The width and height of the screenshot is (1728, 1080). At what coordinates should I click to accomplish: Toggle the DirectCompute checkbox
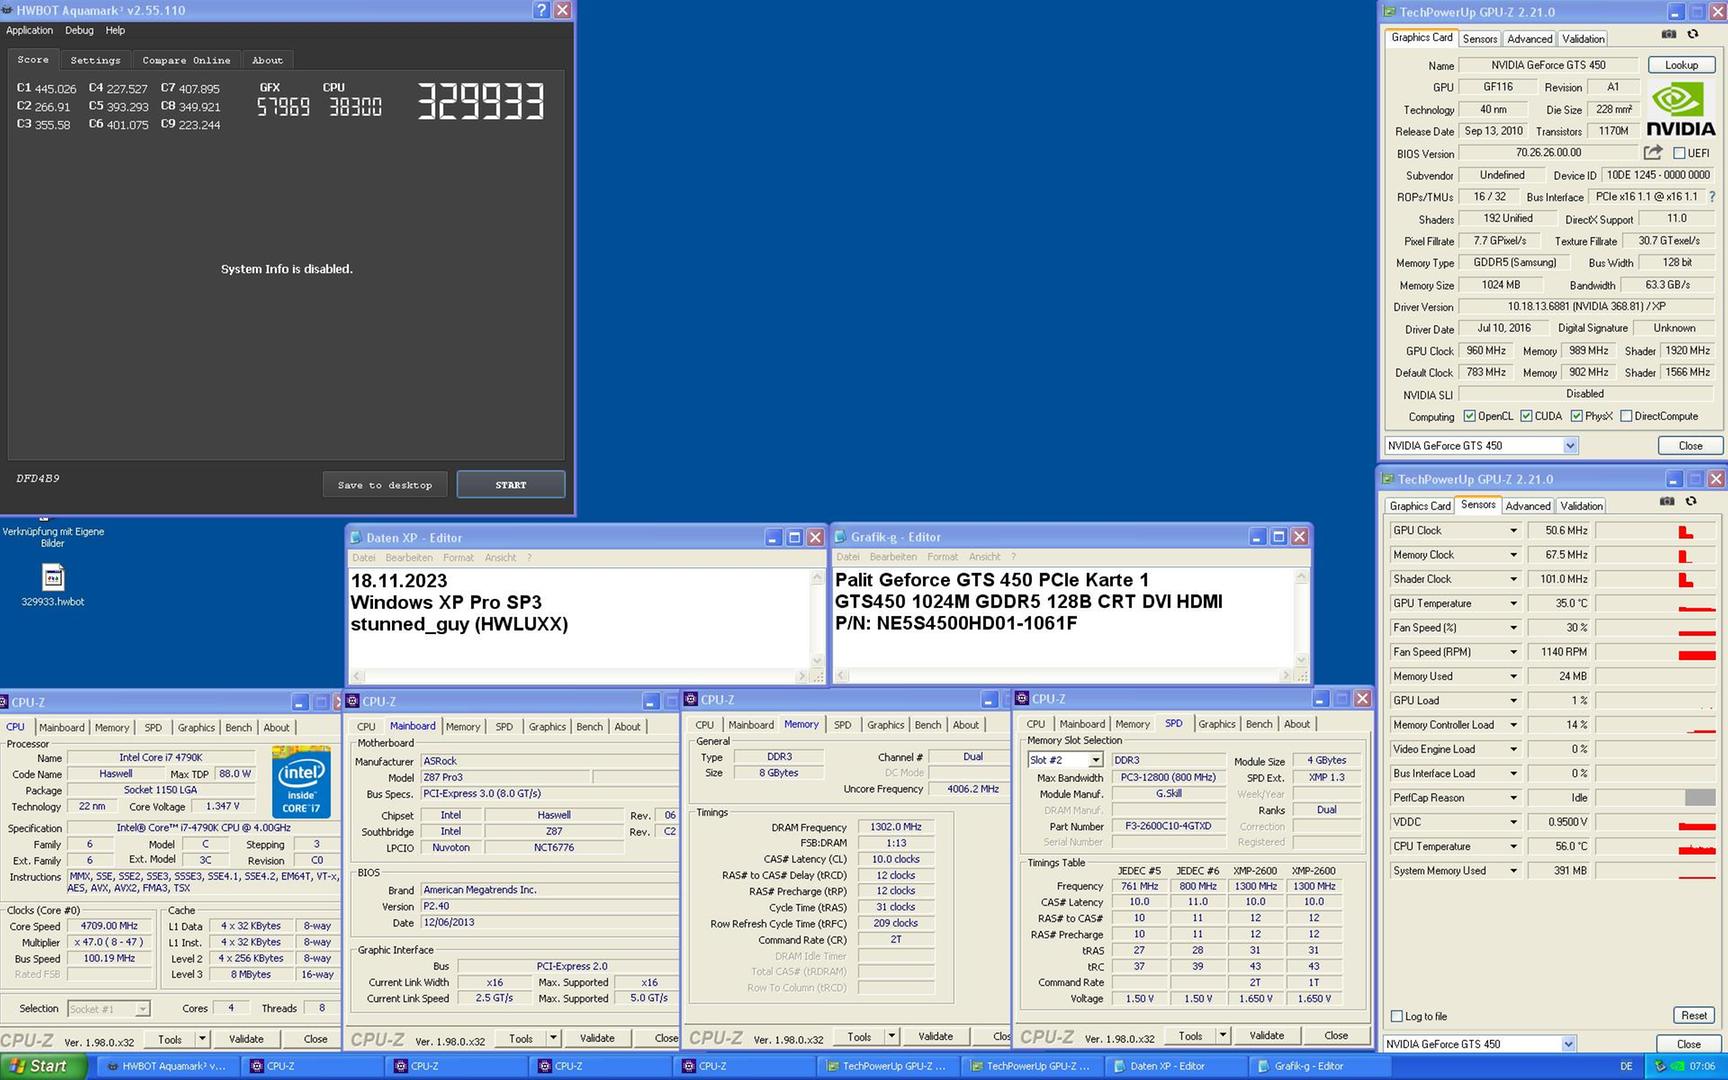(1626, 416)
